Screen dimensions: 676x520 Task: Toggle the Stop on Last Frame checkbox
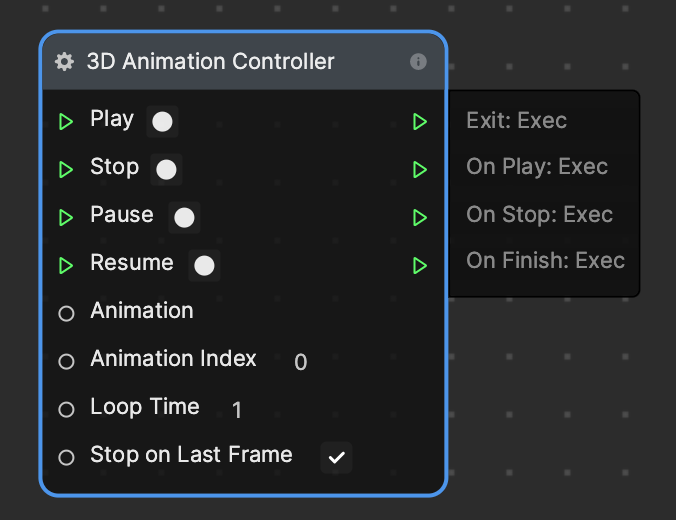[336, 457]
